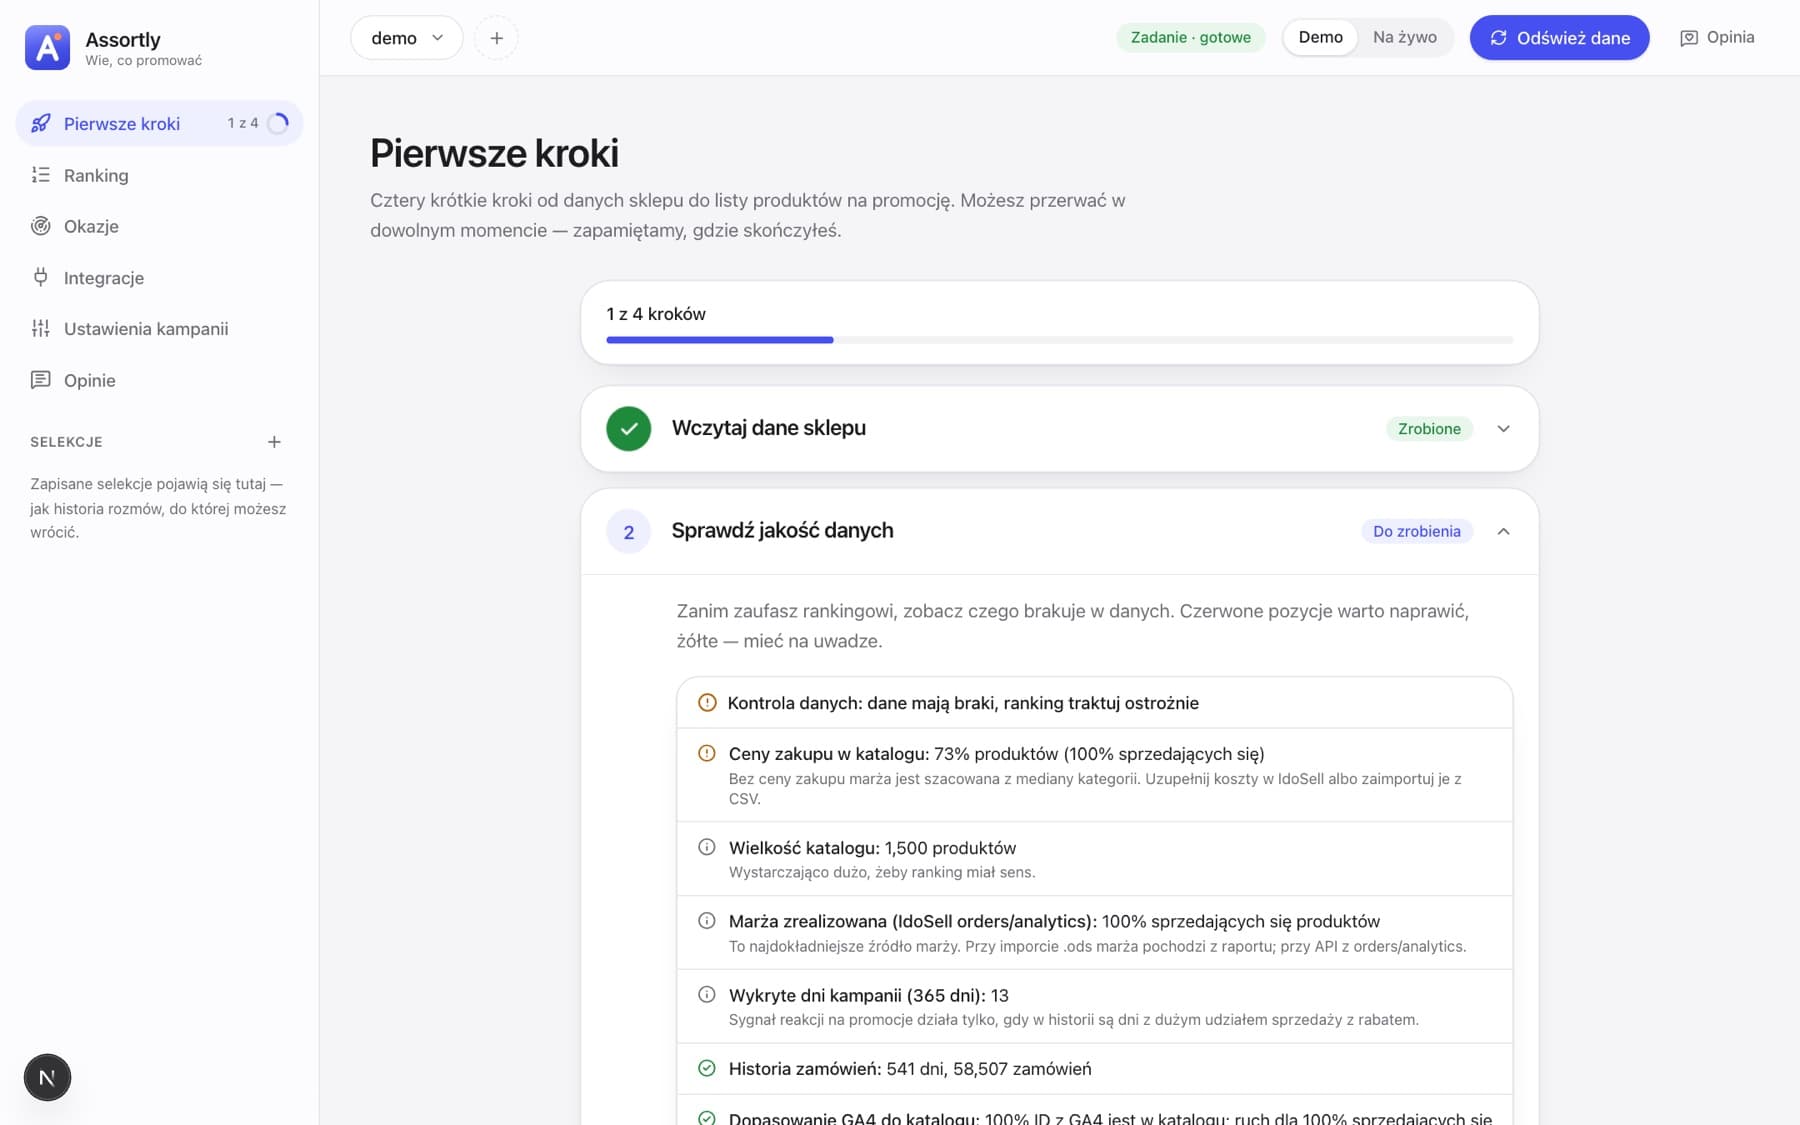Click info icon beside Wykryte dni kampanii
Viewport: 1800px width, 1125px height.
[707, 995]
